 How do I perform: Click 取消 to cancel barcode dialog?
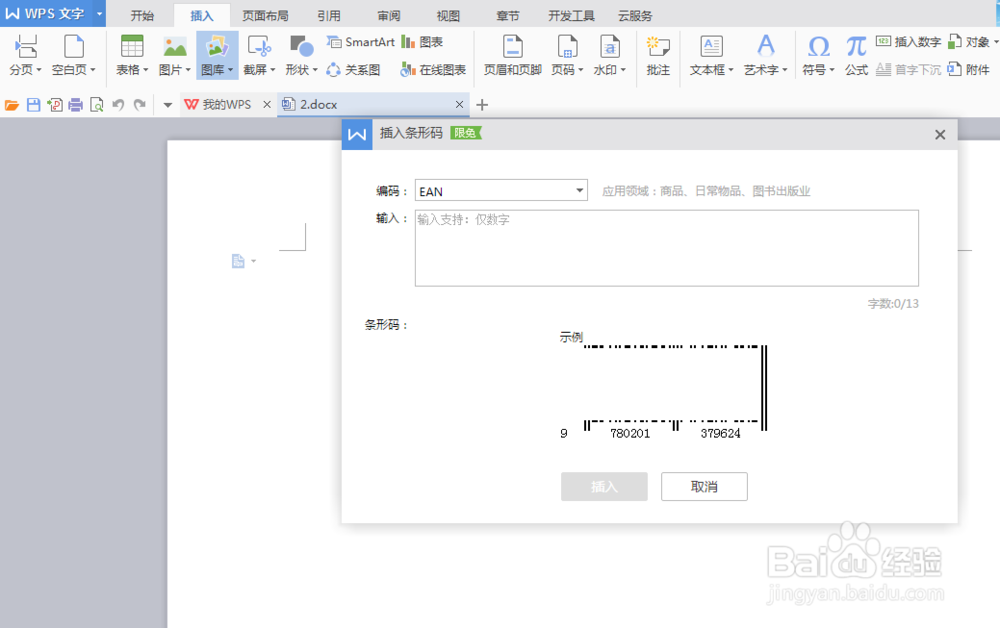tap(704, 486)
